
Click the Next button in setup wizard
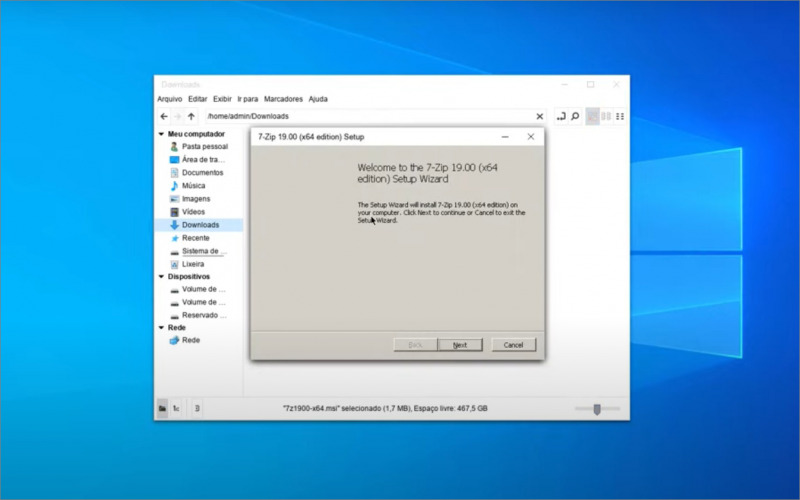[x=459, y=345]
